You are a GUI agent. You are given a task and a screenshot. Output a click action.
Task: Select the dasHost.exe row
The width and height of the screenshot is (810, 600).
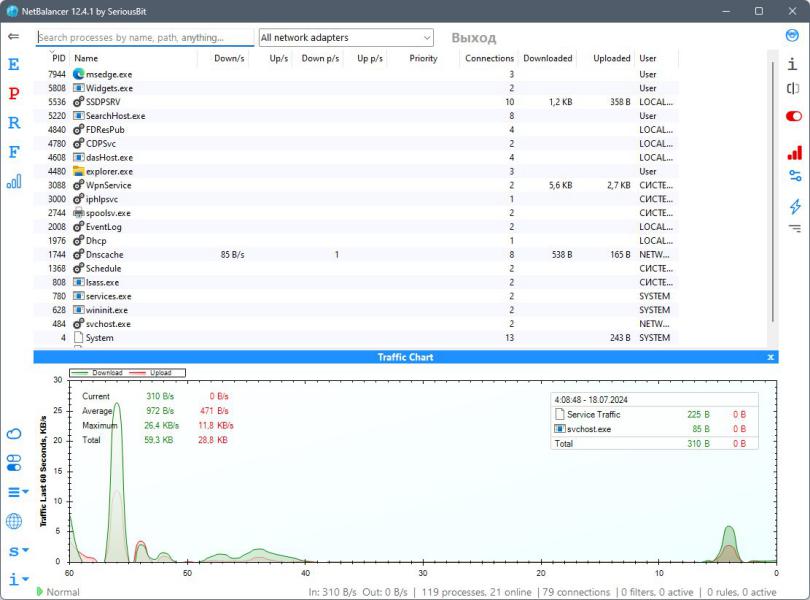coord(356,158)
